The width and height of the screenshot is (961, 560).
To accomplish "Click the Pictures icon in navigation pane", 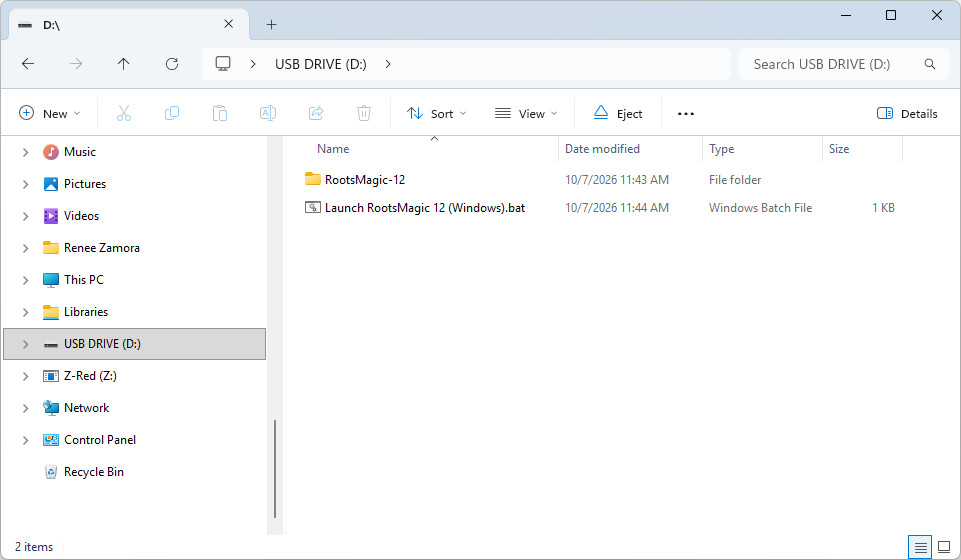I will [51, 184].
